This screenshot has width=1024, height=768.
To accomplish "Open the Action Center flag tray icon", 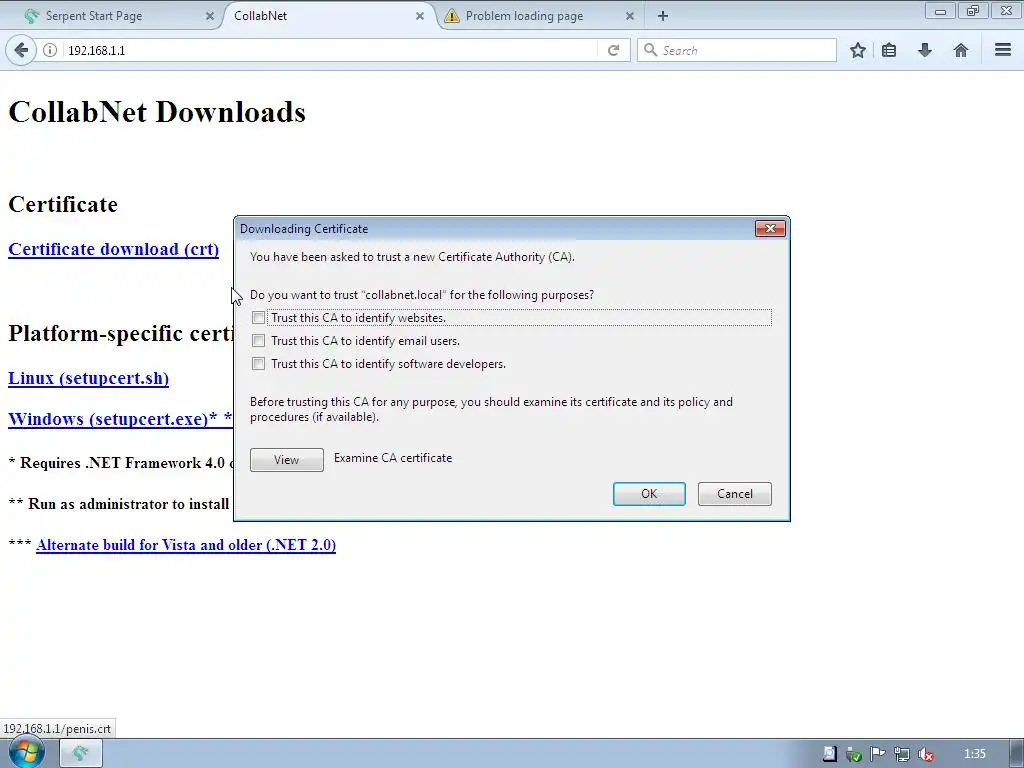I will point(877,754).
